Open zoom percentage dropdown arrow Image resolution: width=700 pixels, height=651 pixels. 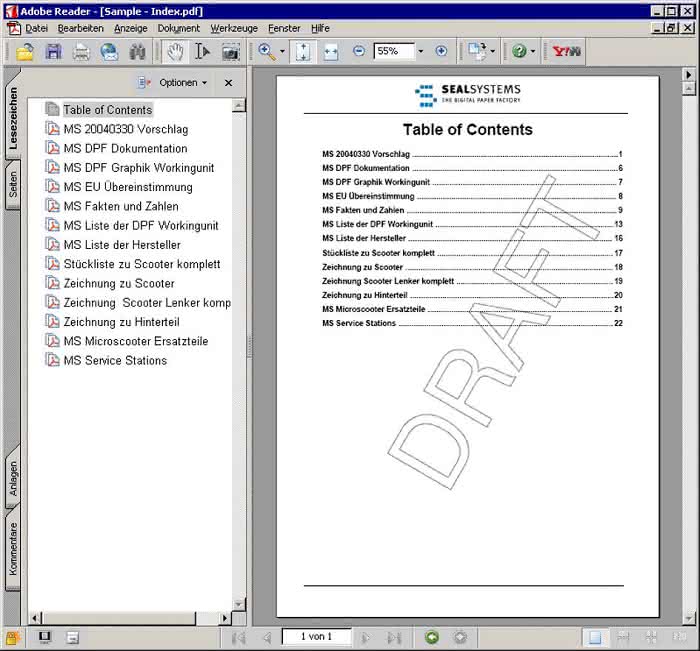[x=421, y=51]
